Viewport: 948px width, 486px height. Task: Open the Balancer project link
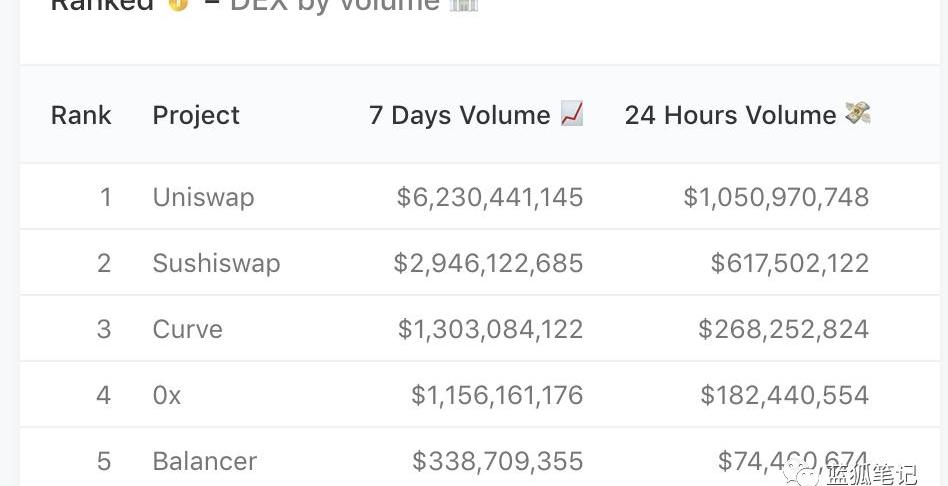204,461
